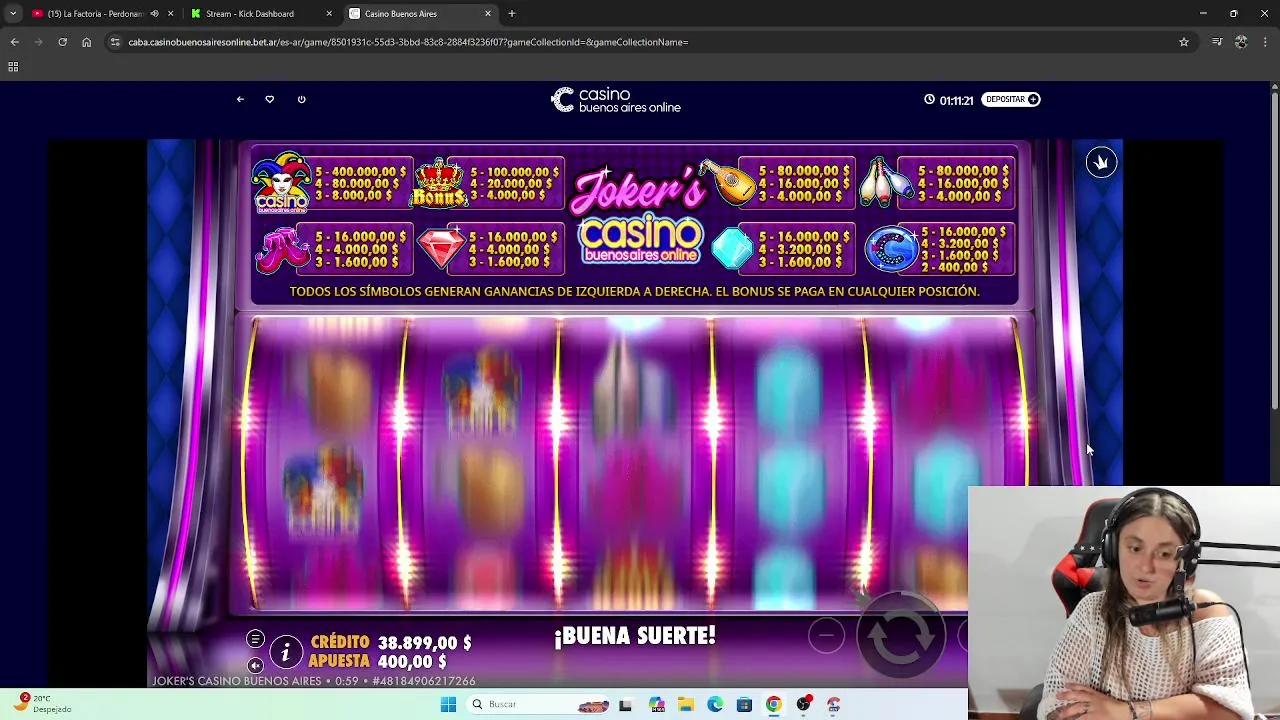Click the session clock icon
The height and width of the screenshot is (720, 1280).
point(929,100)
